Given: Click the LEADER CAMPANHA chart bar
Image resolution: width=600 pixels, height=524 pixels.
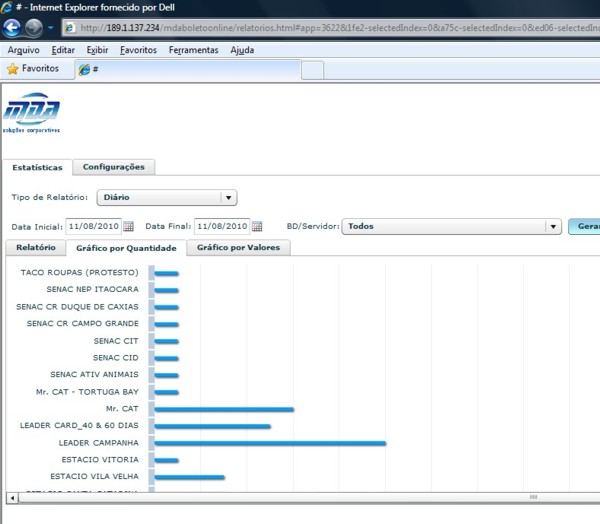Looking at the screenshot, I should coord(270,443).
